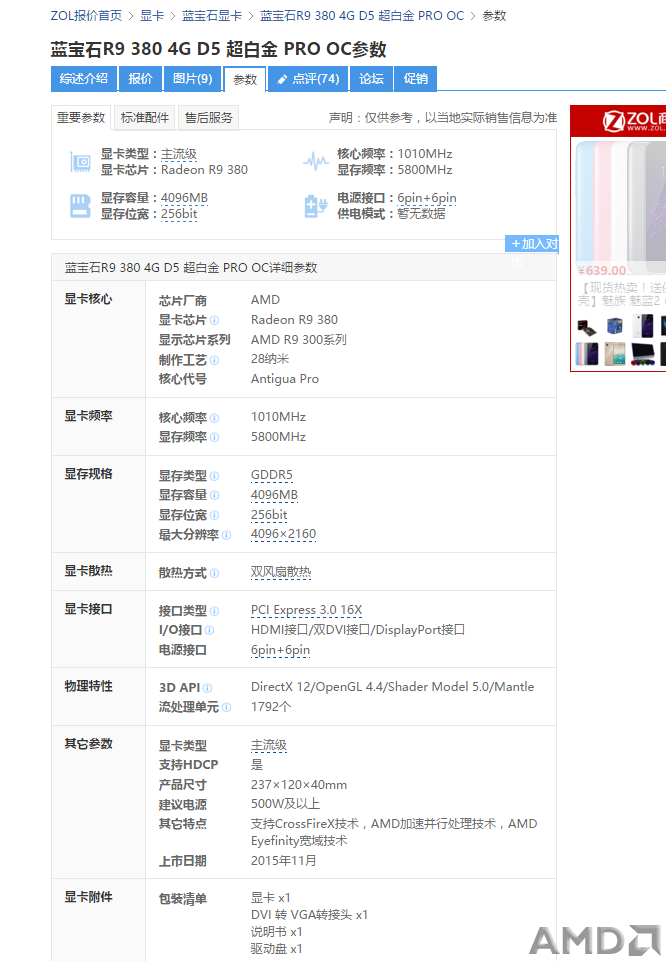Click the waveform icon beside 核心频率 summary
This screenshot has width=666, height=961.
coord(316,162)
